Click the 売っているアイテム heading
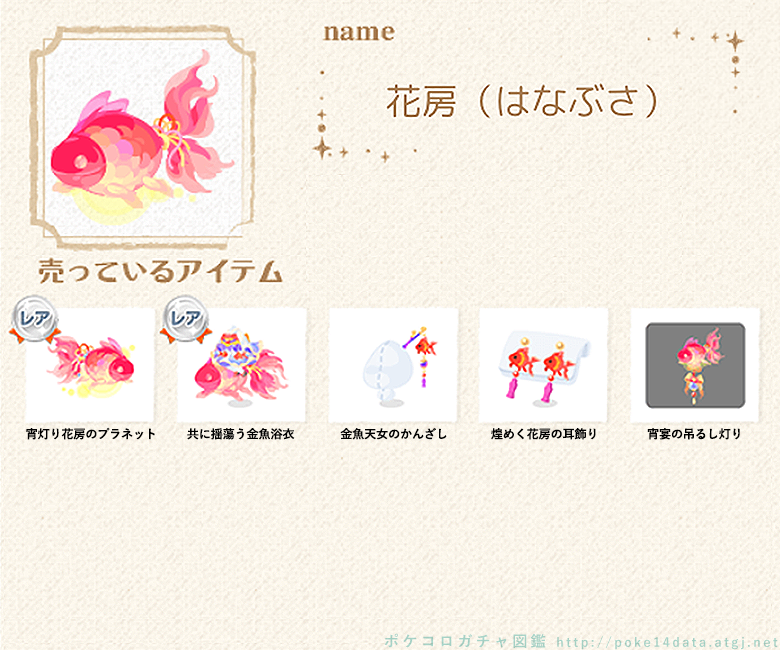 point(160,272)
